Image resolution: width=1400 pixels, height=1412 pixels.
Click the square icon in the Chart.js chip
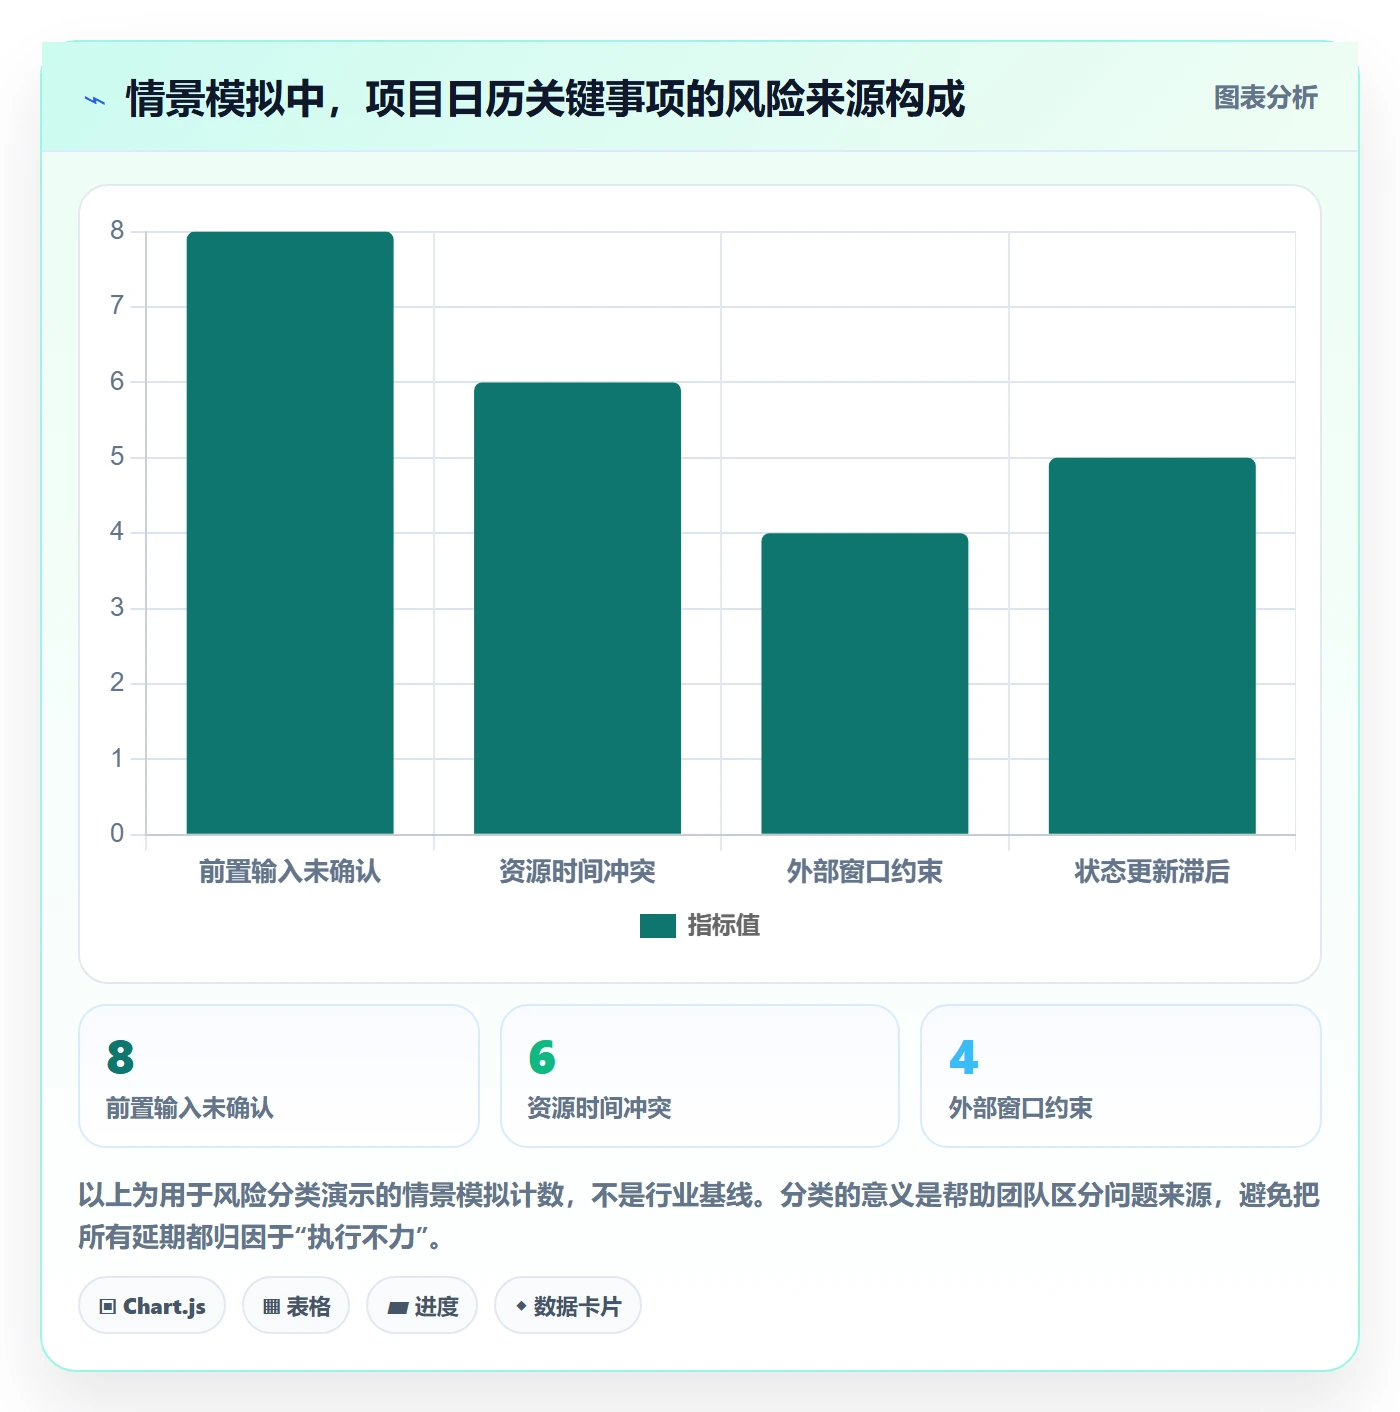click(108, 1307)
